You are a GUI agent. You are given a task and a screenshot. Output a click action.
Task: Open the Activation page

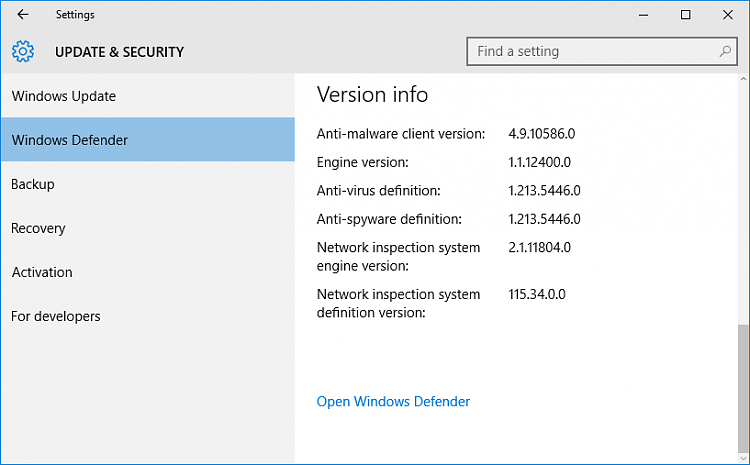pyautogui.click(x=148, y=272)
